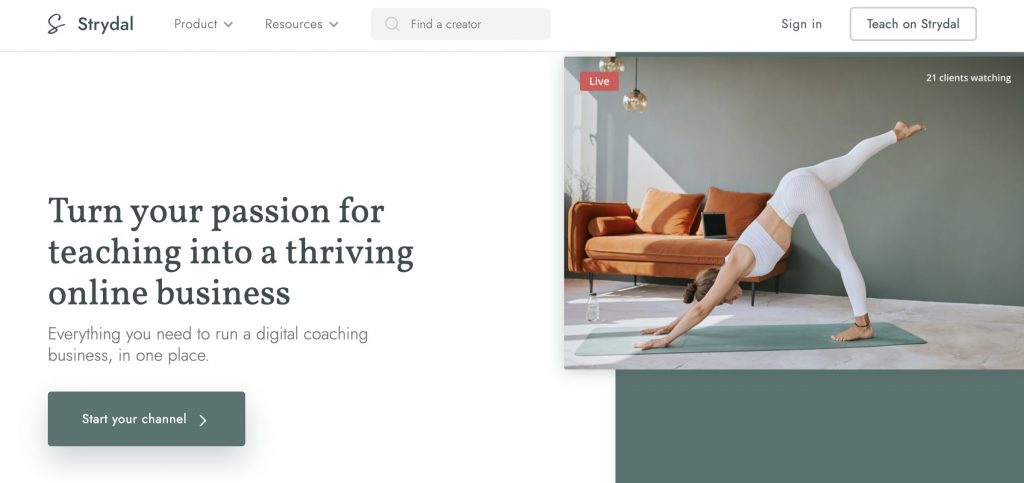Click the Start your channel button
The image size is (1024, 483).
pos(146,419)
